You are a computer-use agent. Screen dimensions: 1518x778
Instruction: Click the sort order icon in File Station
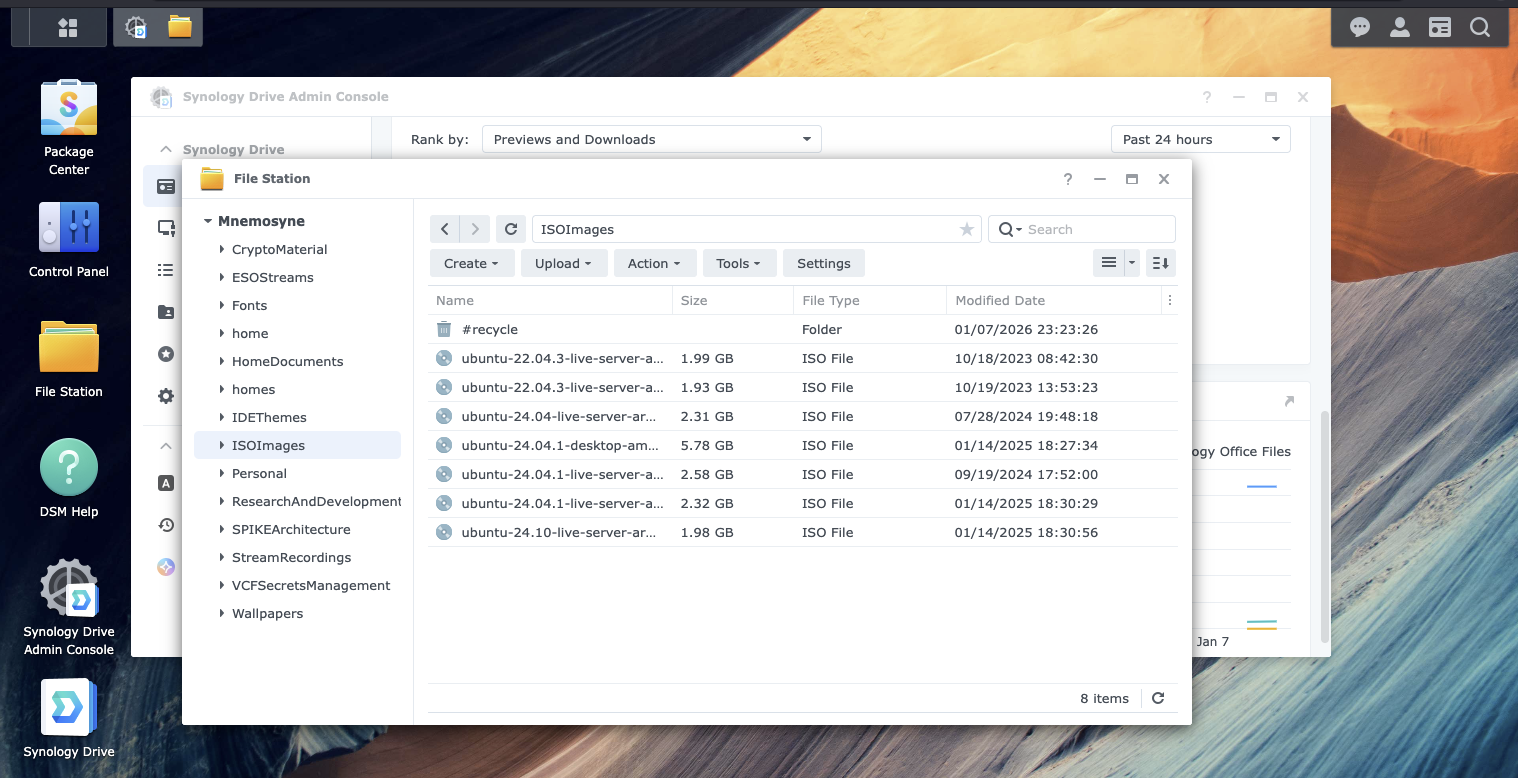pos(1160,263)
